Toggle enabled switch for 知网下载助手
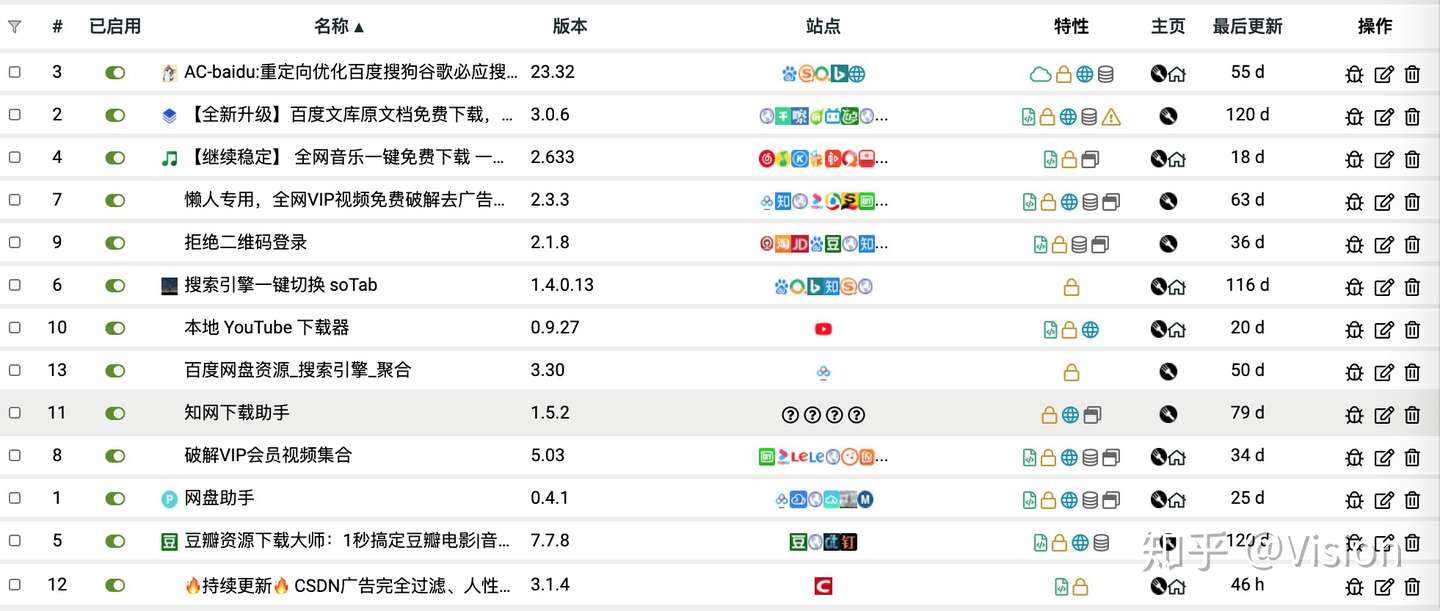 [115, 413]
